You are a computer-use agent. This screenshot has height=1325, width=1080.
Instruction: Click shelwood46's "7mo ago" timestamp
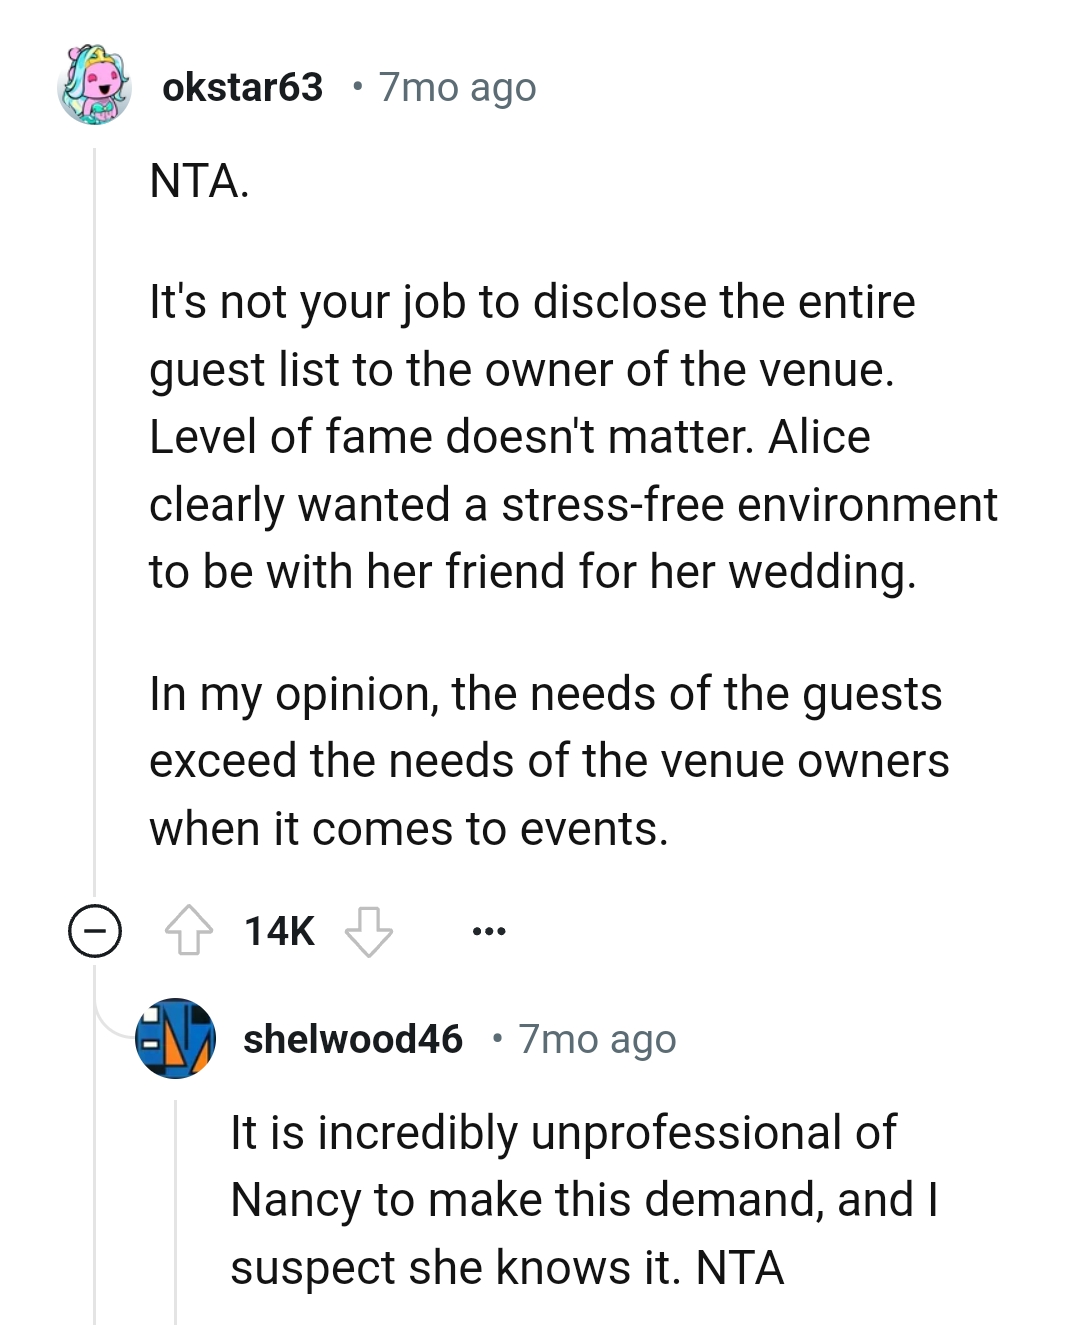(597, 1039)
